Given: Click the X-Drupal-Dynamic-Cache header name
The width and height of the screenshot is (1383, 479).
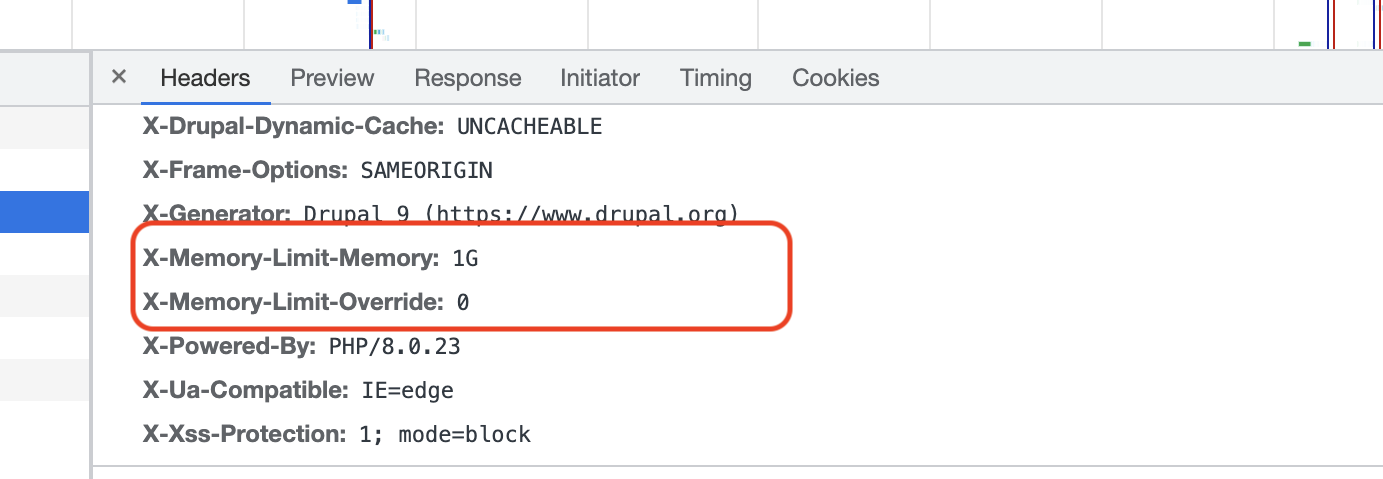Looking at the screenshot, I should point(293,127).
